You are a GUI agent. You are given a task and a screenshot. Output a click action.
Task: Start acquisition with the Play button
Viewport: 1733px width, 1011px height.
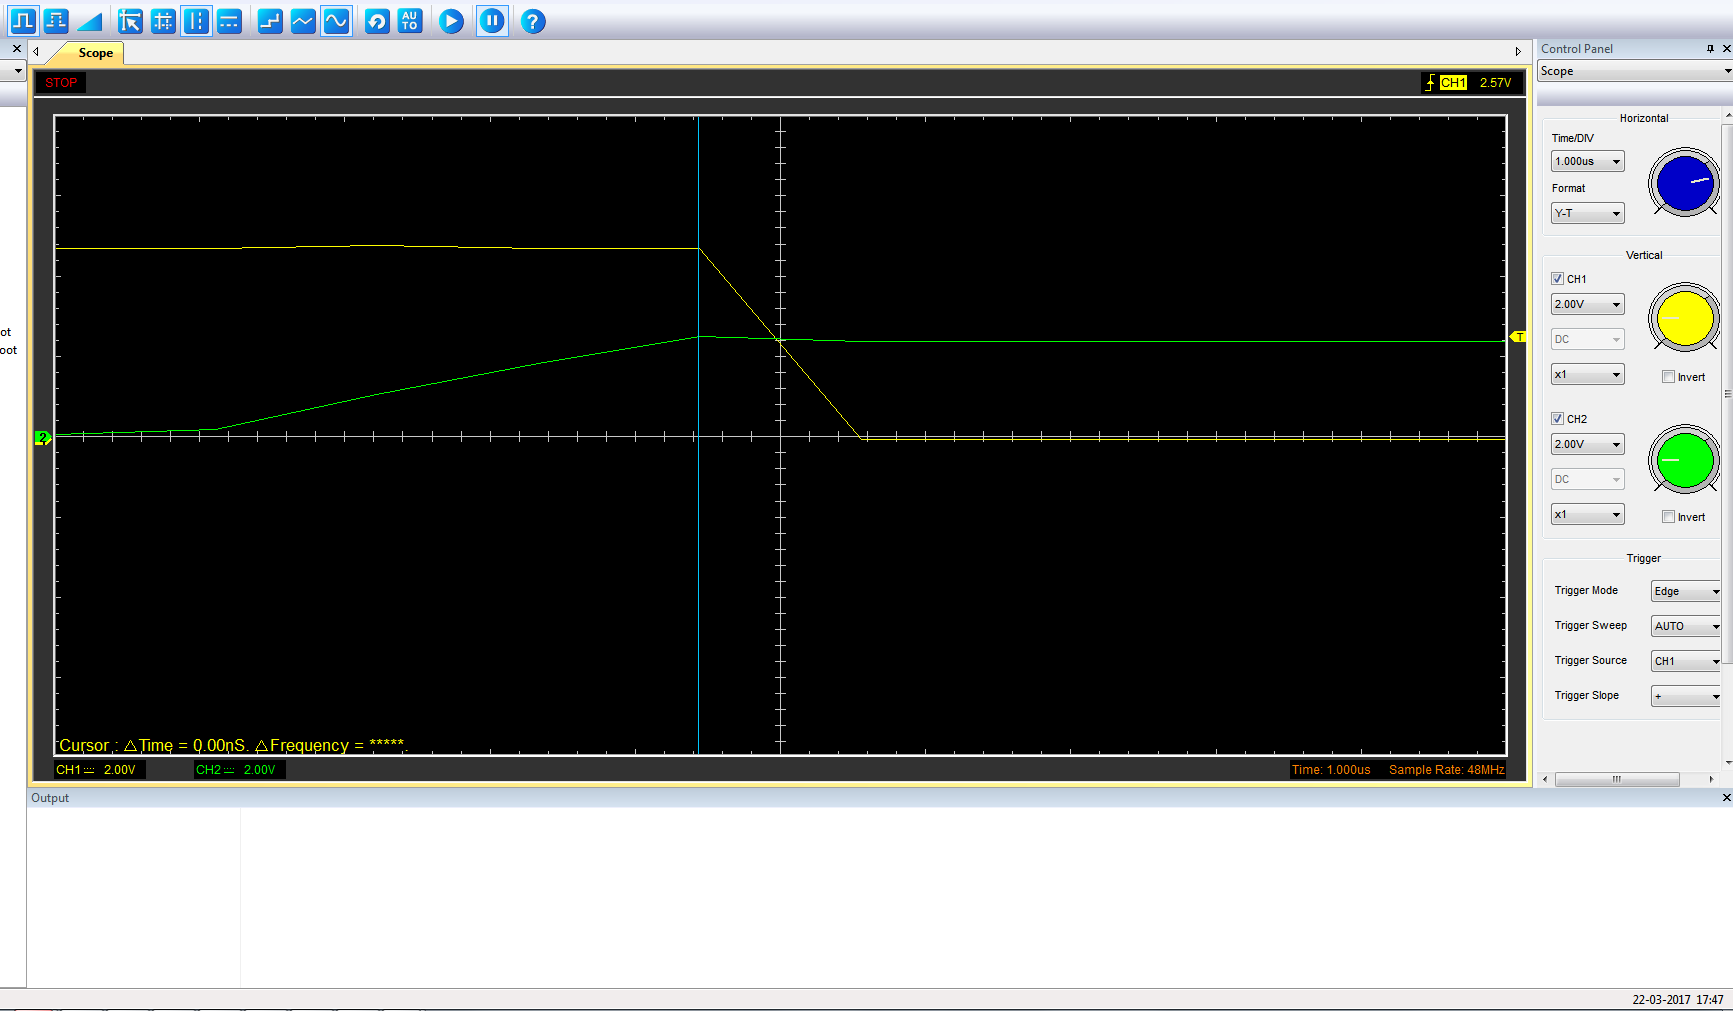pyautogui.click(x=451, y=21)
